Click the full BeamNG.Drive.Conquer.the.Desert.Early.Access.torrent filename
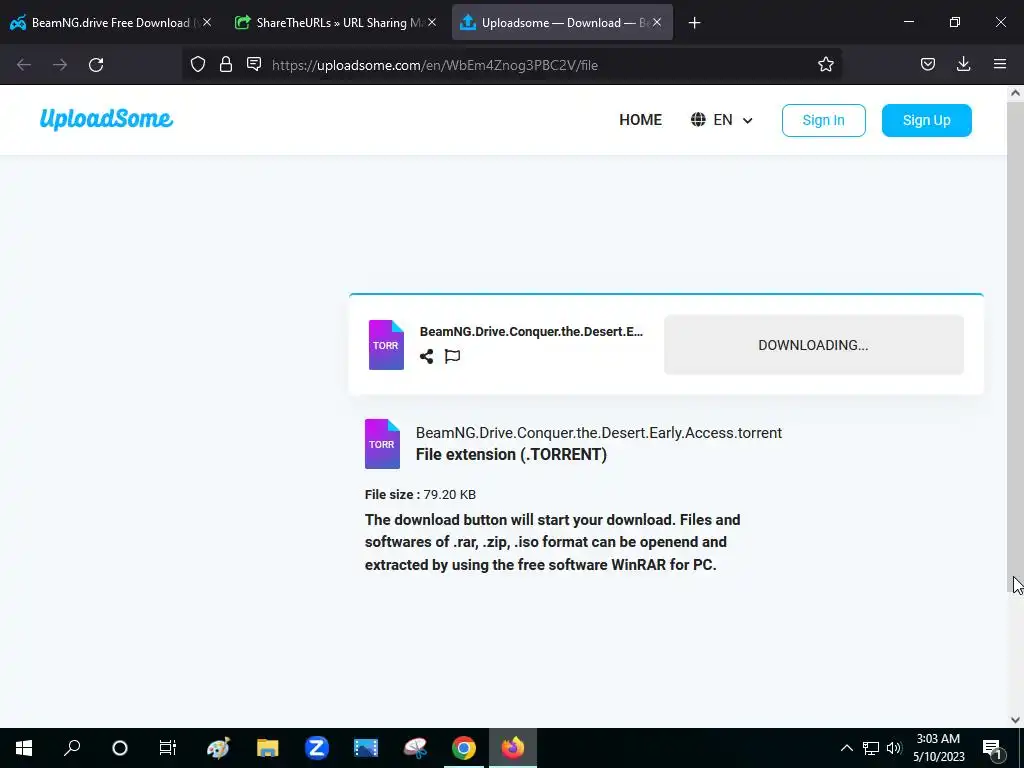Image resolution: width=1024 pixels, height=768 pixels. [x=598, y=432]
